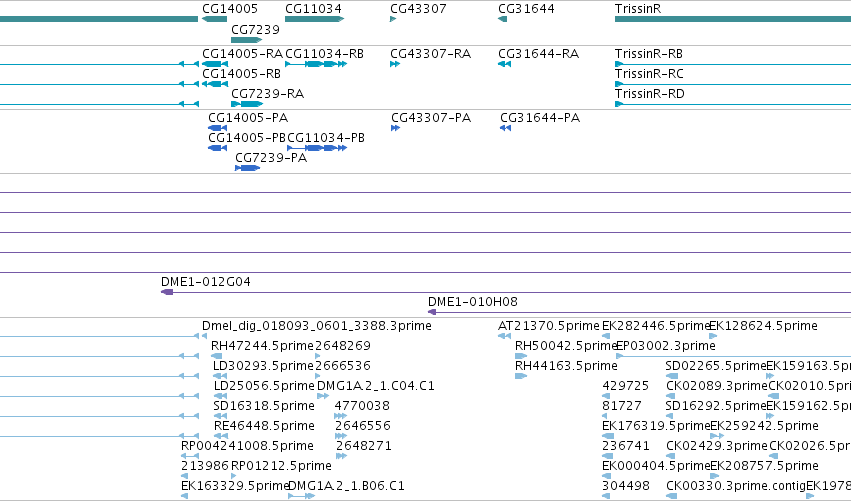
Task: Select the CG43307 gene label
Action: coord(418,9)
